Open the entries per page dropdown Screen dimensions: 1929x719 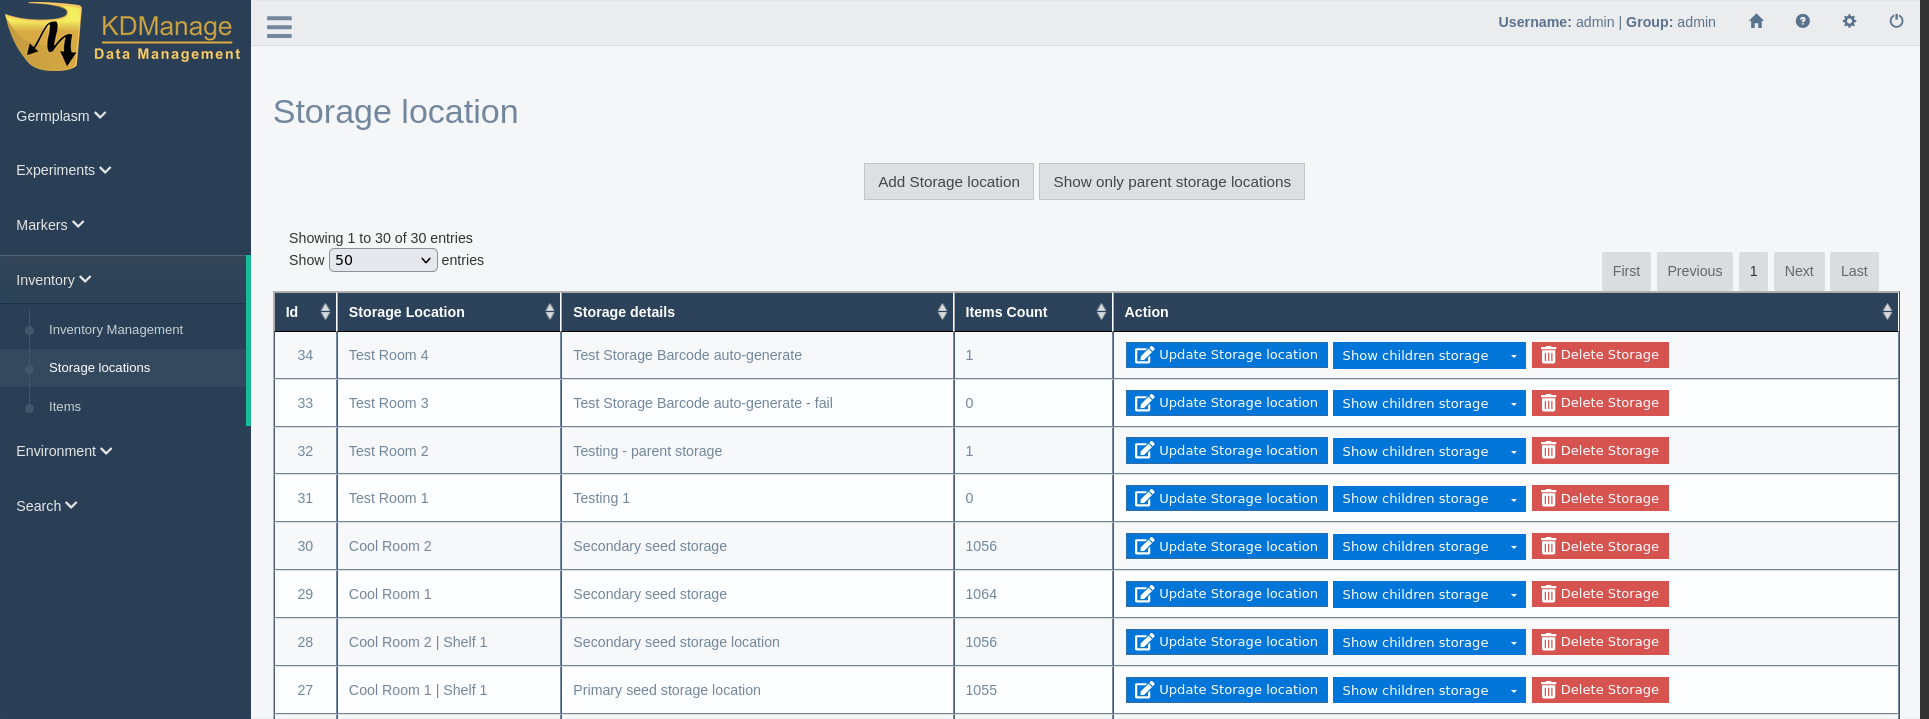tap(383, 260)
